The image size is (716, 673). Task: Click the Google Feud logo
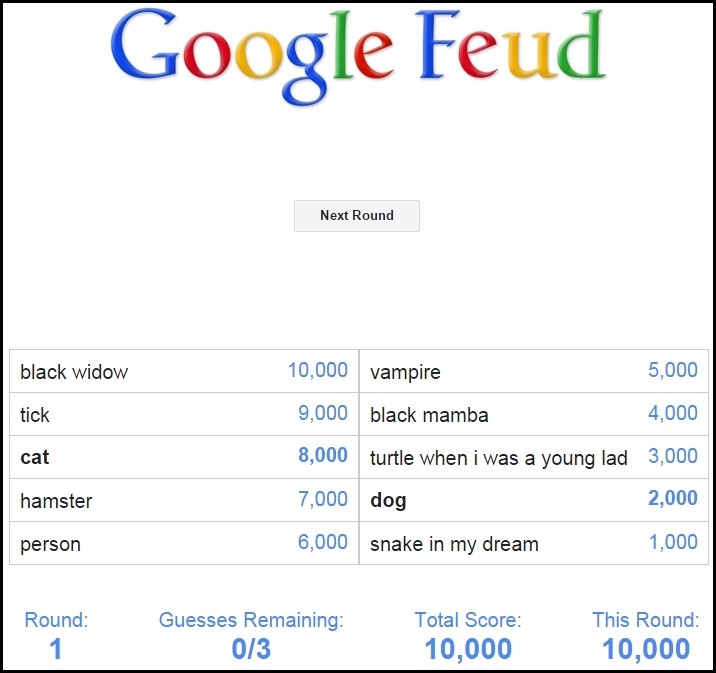(x=358, y=55)
